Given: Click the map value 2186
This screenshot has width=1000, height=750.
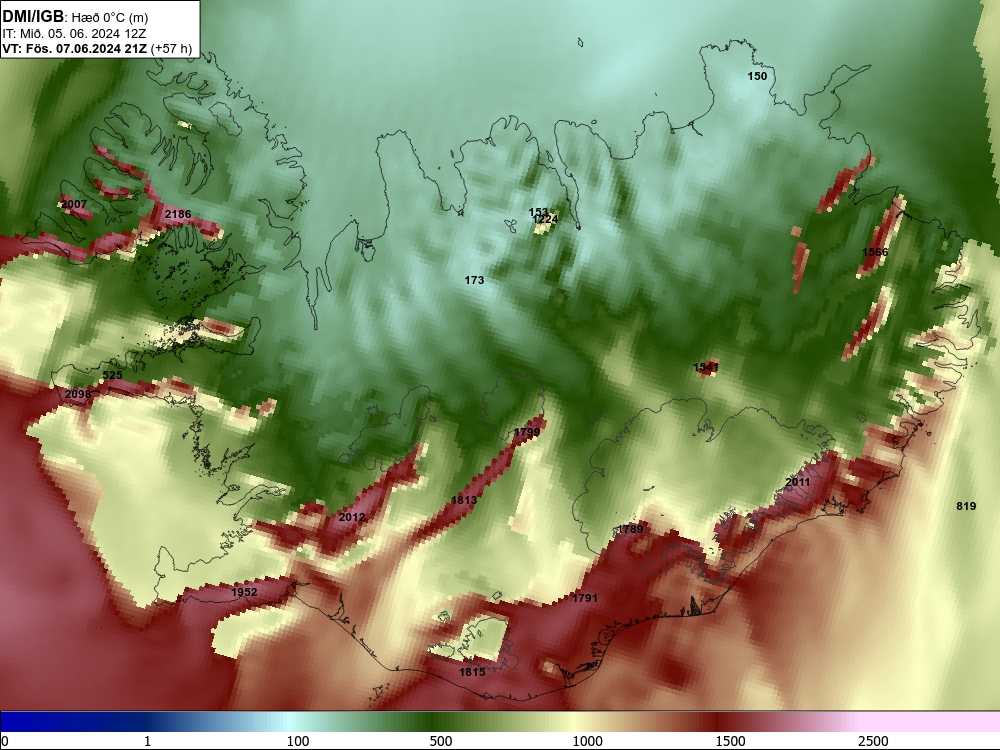Looking at the screenshot, I should coord(178,214).
